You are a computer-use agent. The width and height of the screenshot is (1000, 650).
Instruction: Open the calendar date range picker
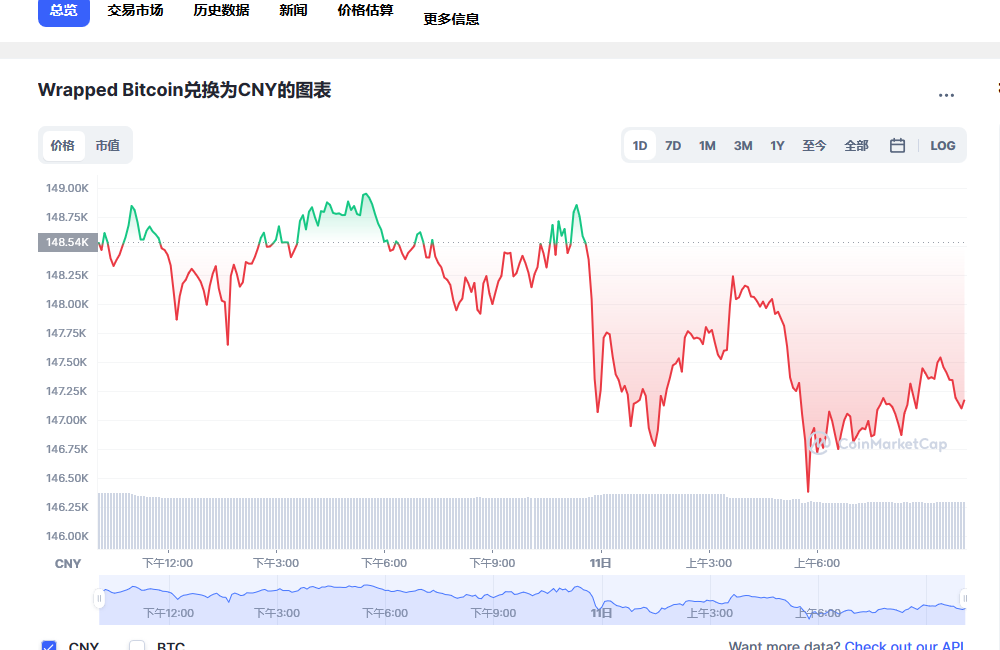897,145
